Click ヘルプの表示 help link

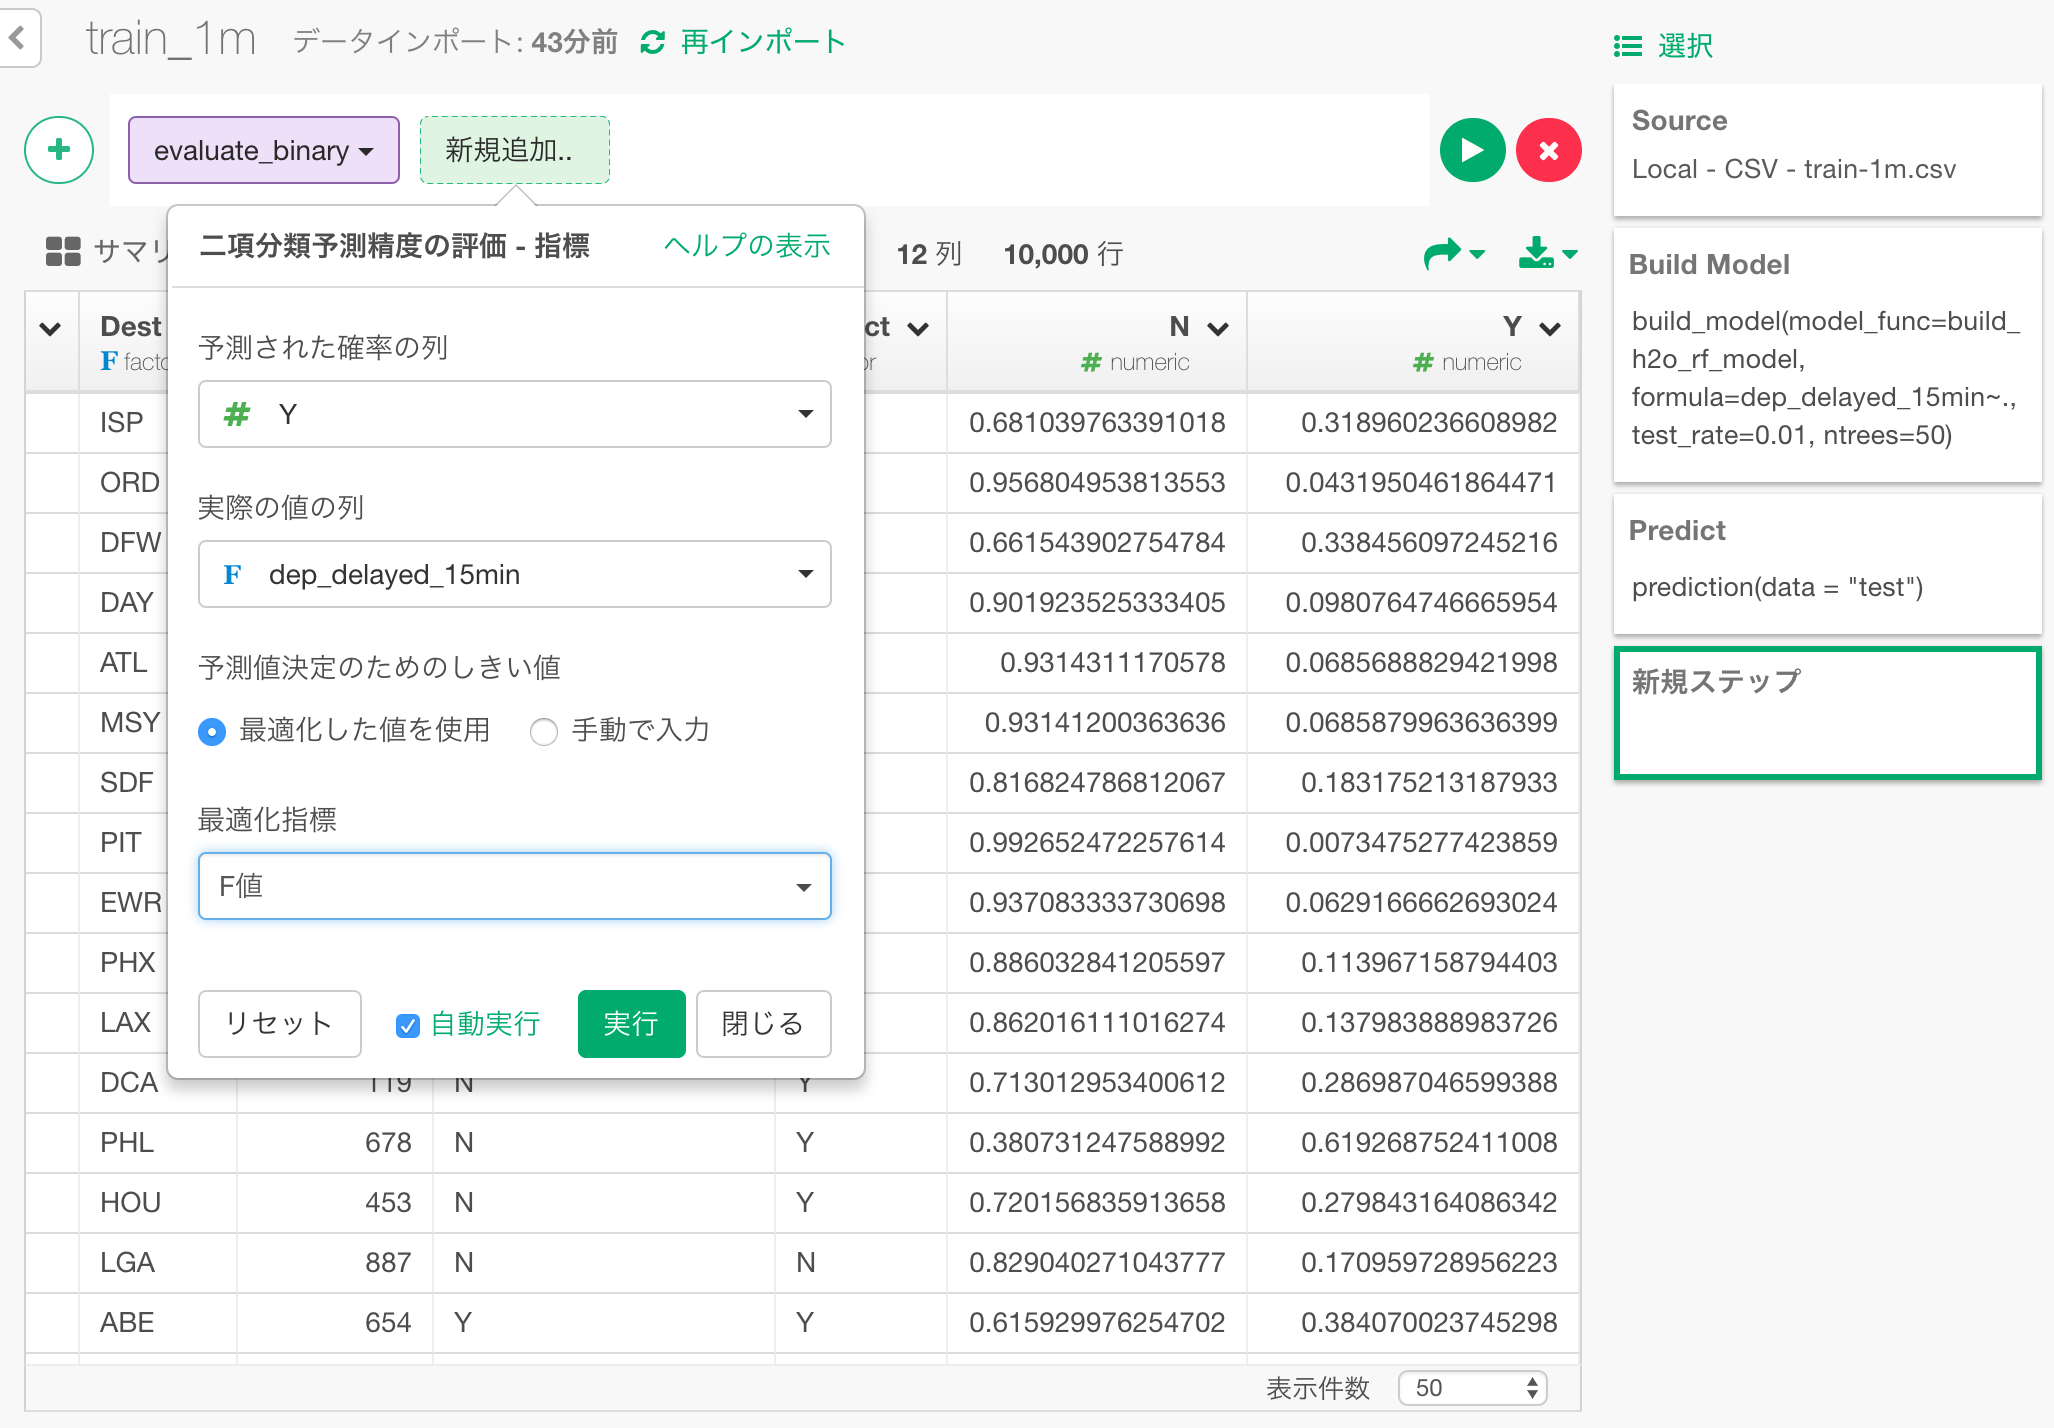tap(747, 246)
